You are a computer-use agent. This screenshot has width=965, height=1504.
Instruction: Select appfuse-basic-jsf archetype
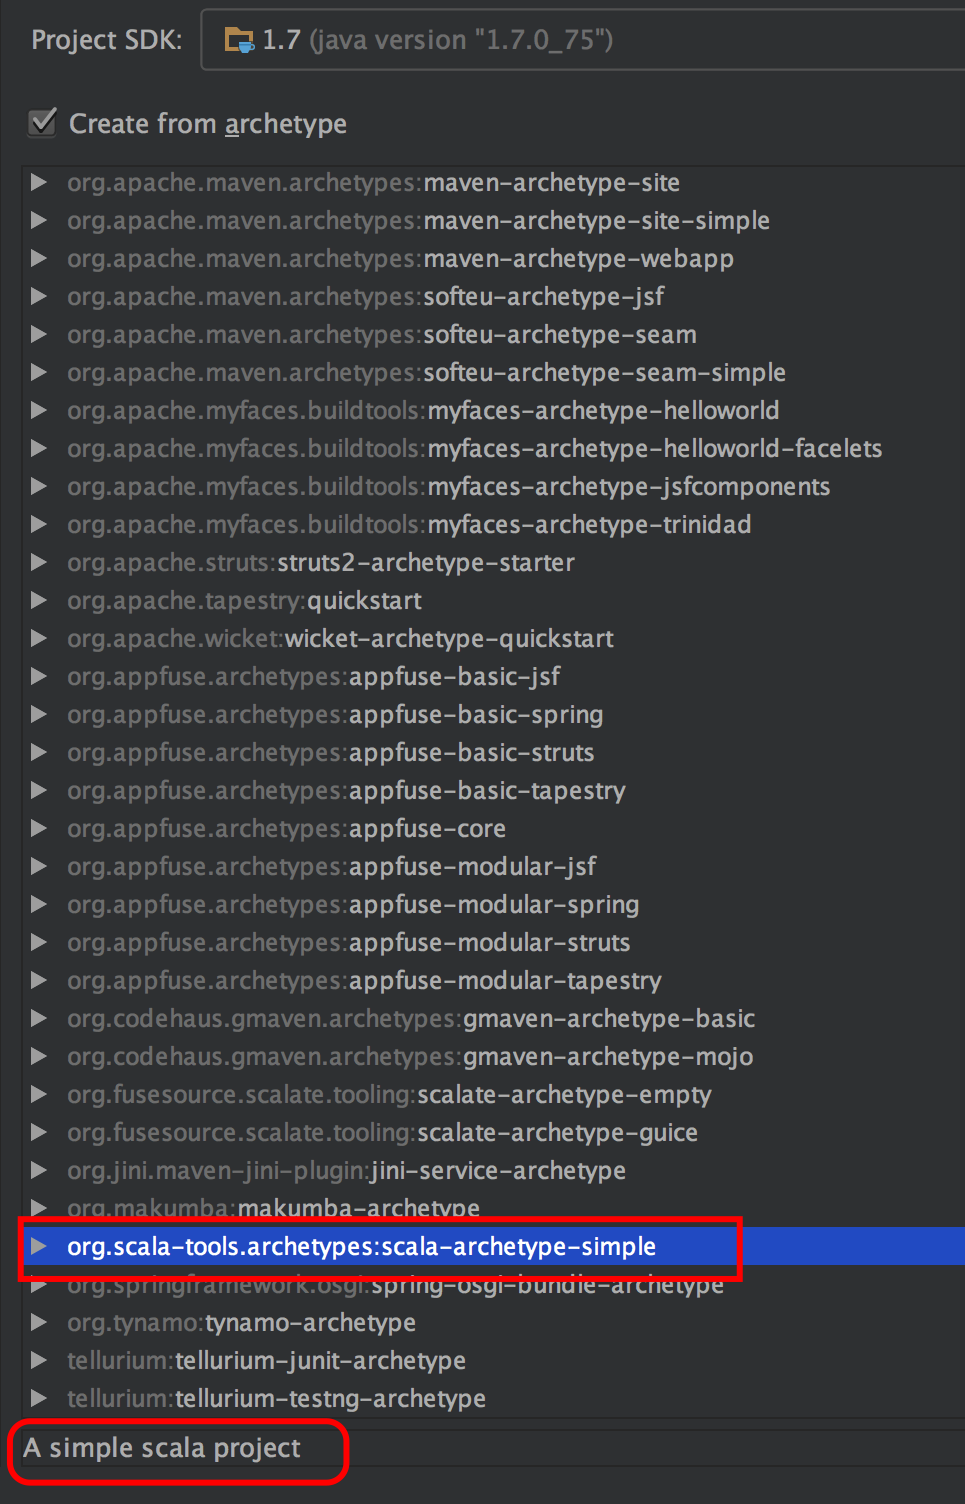pos(314,676)
